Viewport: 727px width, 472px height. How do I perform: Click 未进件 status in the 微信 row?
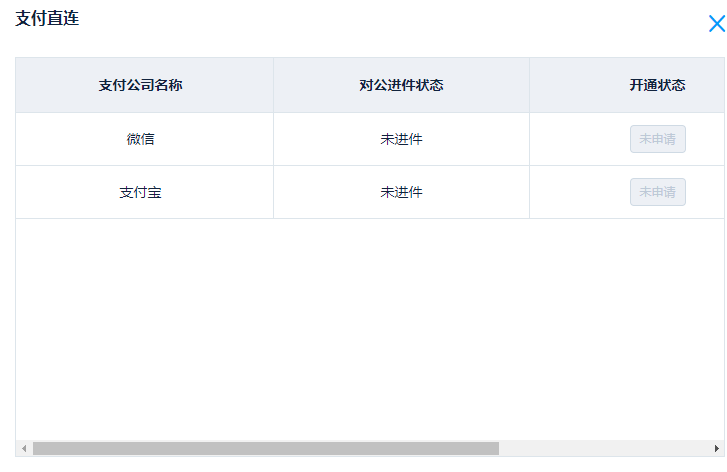pyautogui.click(x=401, y=139)
